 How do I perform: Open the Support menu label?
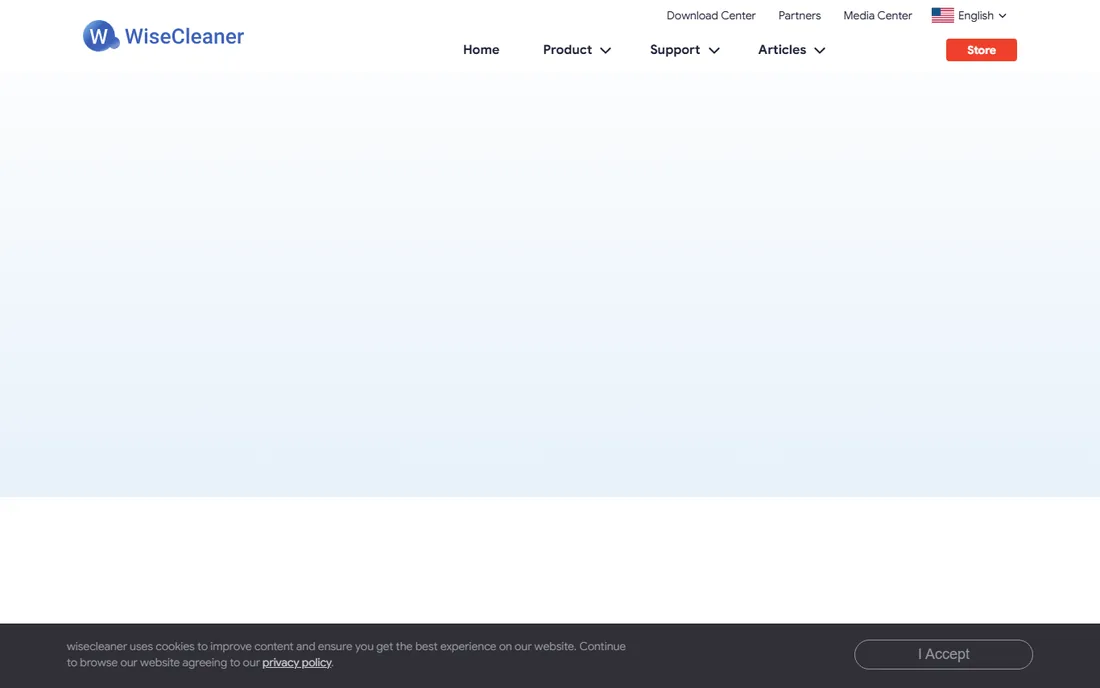pyautogui.click(x=675, y=50)
